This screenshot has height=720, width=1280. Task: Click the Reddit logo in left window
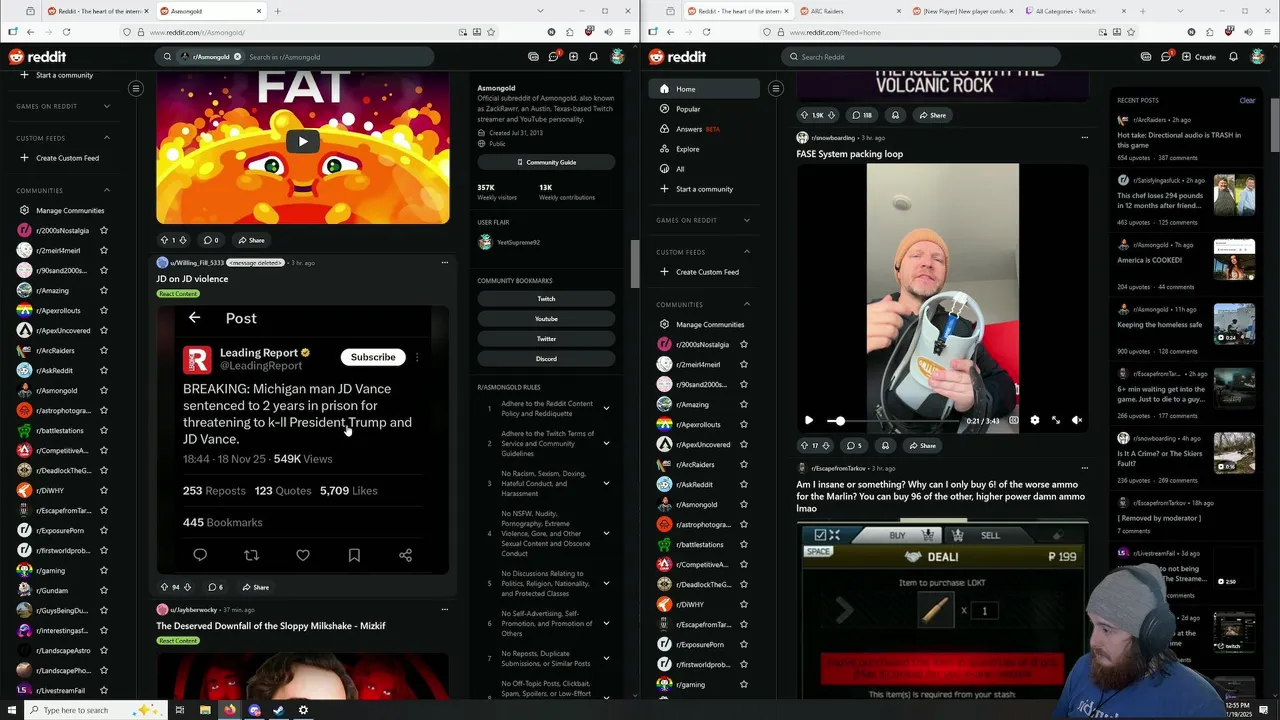click(x=37, y=57)
